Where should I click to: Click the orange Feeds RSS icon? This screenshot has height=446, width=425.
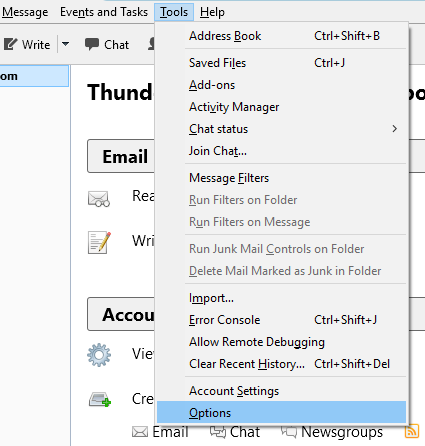point(412,431)
